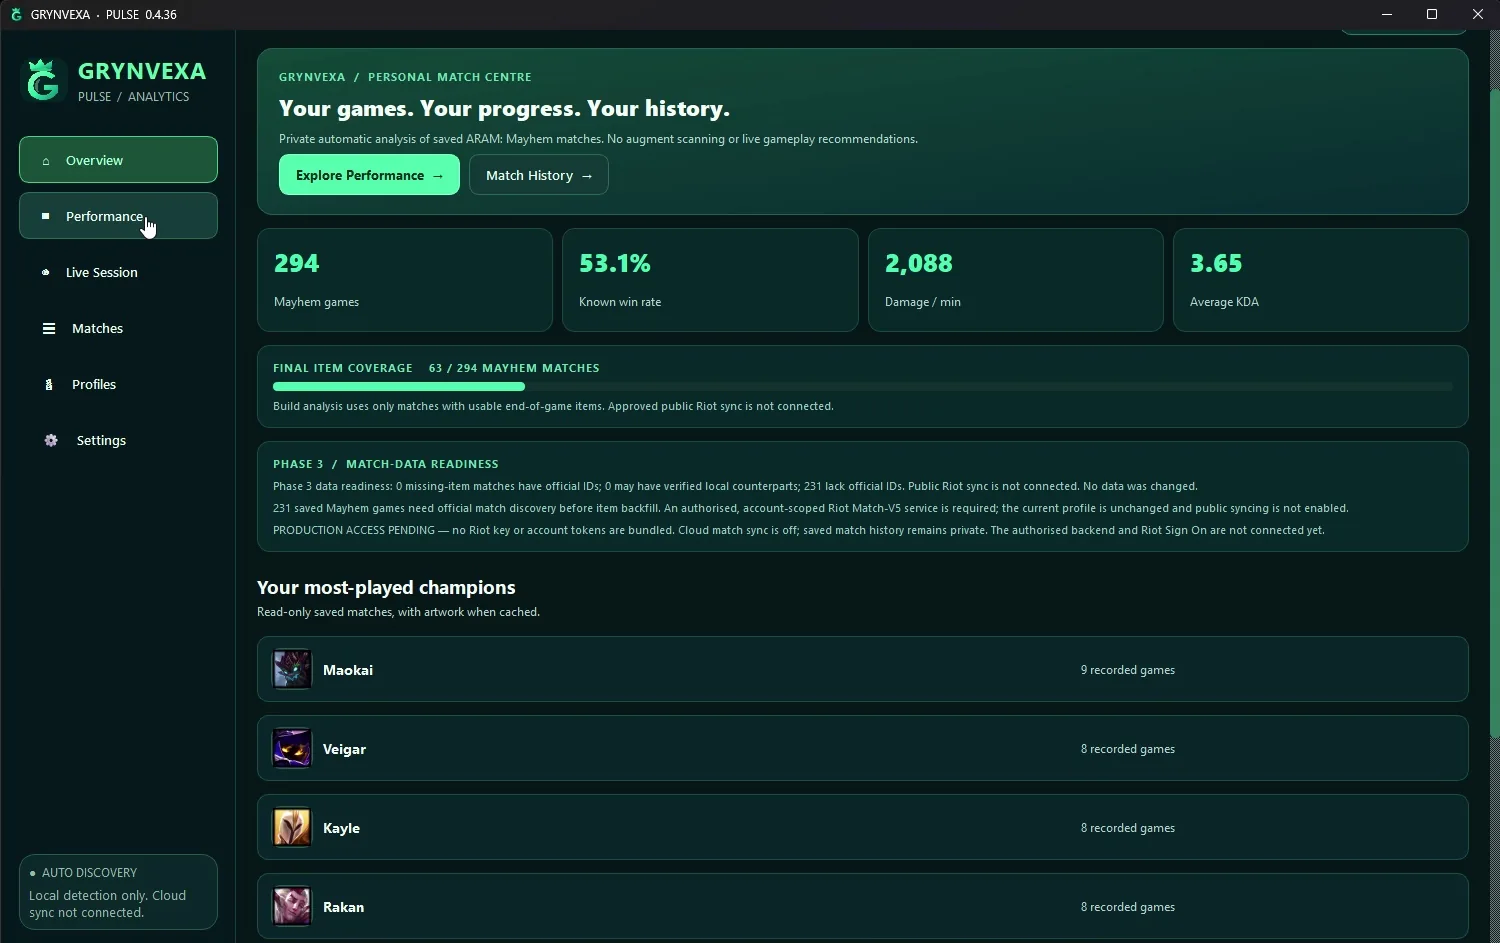Click the dot icon beside Live Session
Screen dimensions: 1500x943
(x=46, y=272)
